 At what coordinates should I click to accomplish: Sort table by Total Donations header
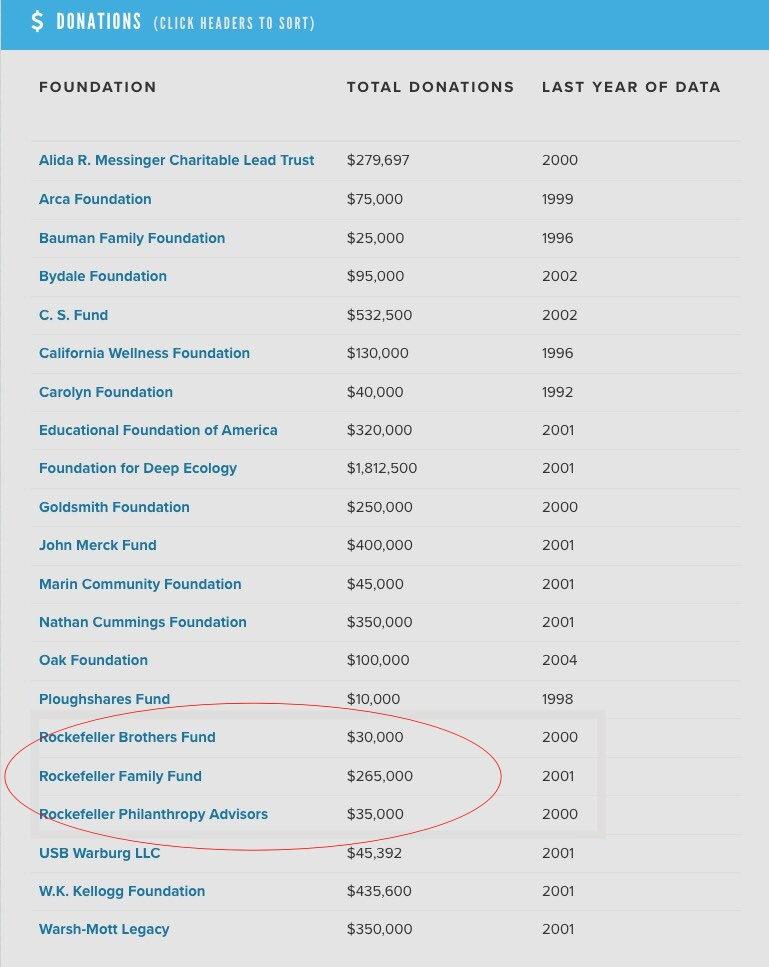pyautogui.click(x=430, y=87)
